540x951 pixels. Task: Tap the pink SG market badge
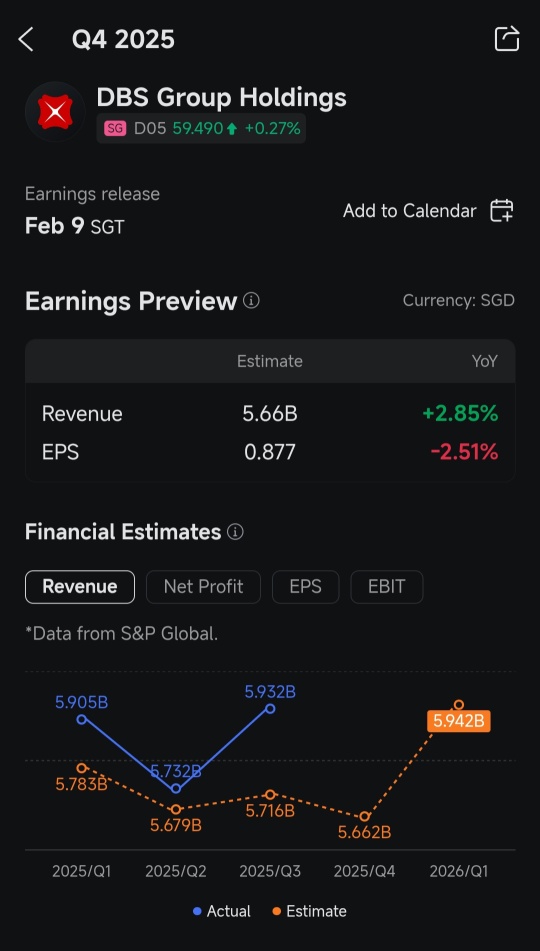[x=115, y=129]
